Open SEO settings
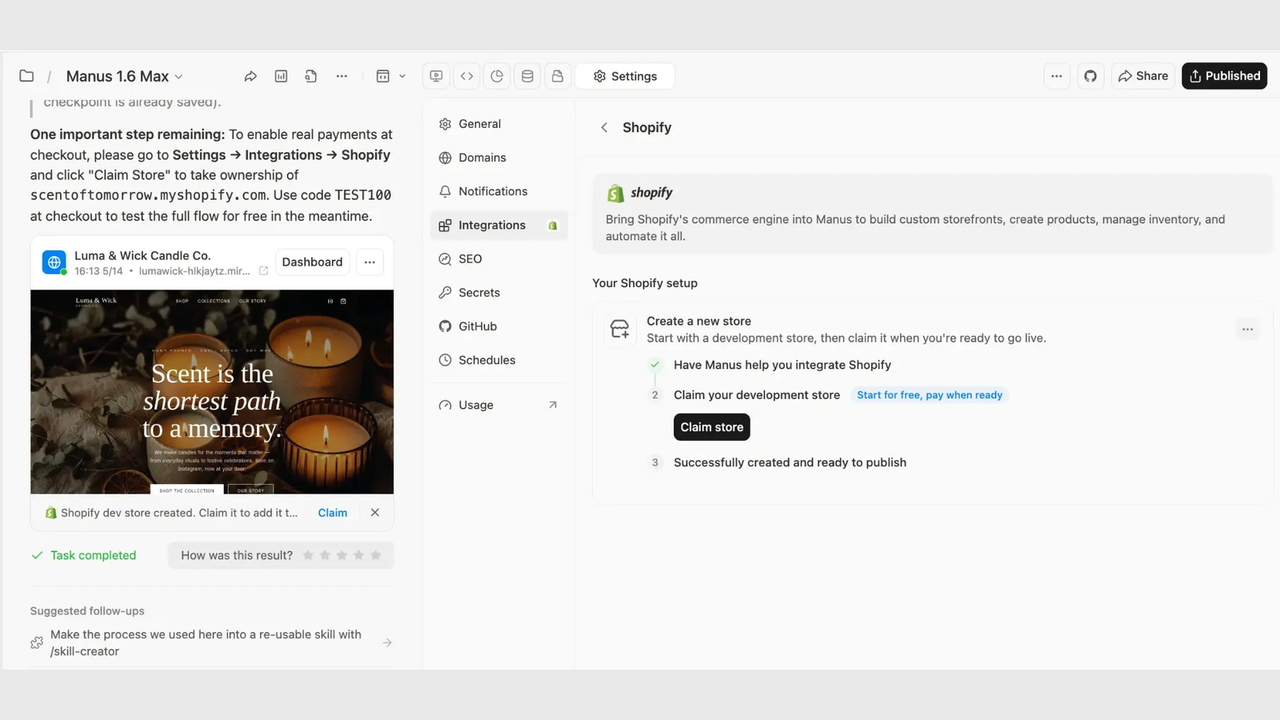 pyautogui.click(x=499, y=259)
